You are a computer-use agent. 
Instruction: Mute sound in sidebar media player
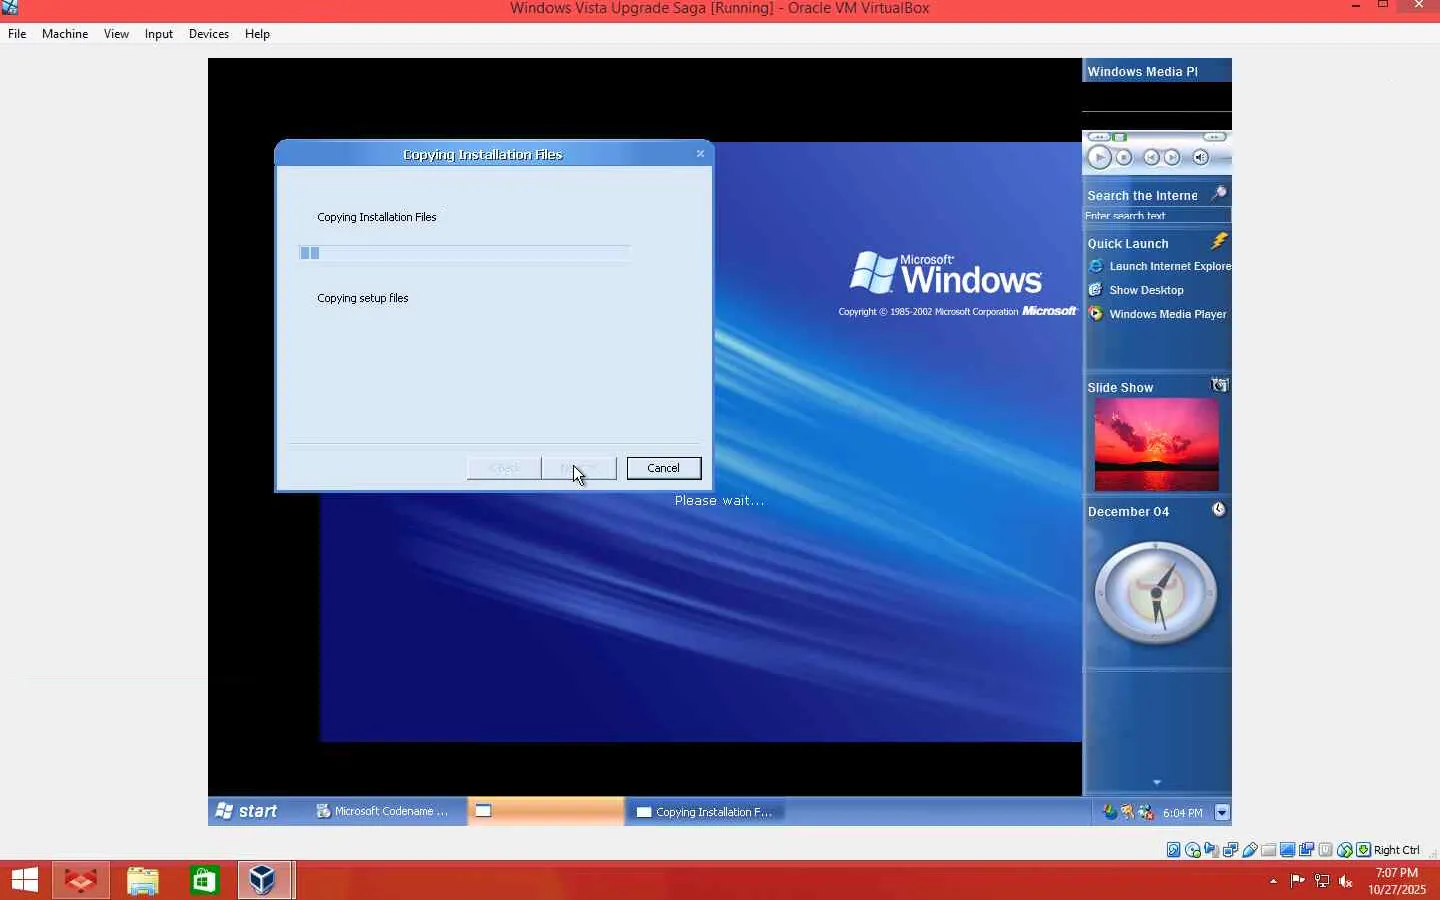1201,157
